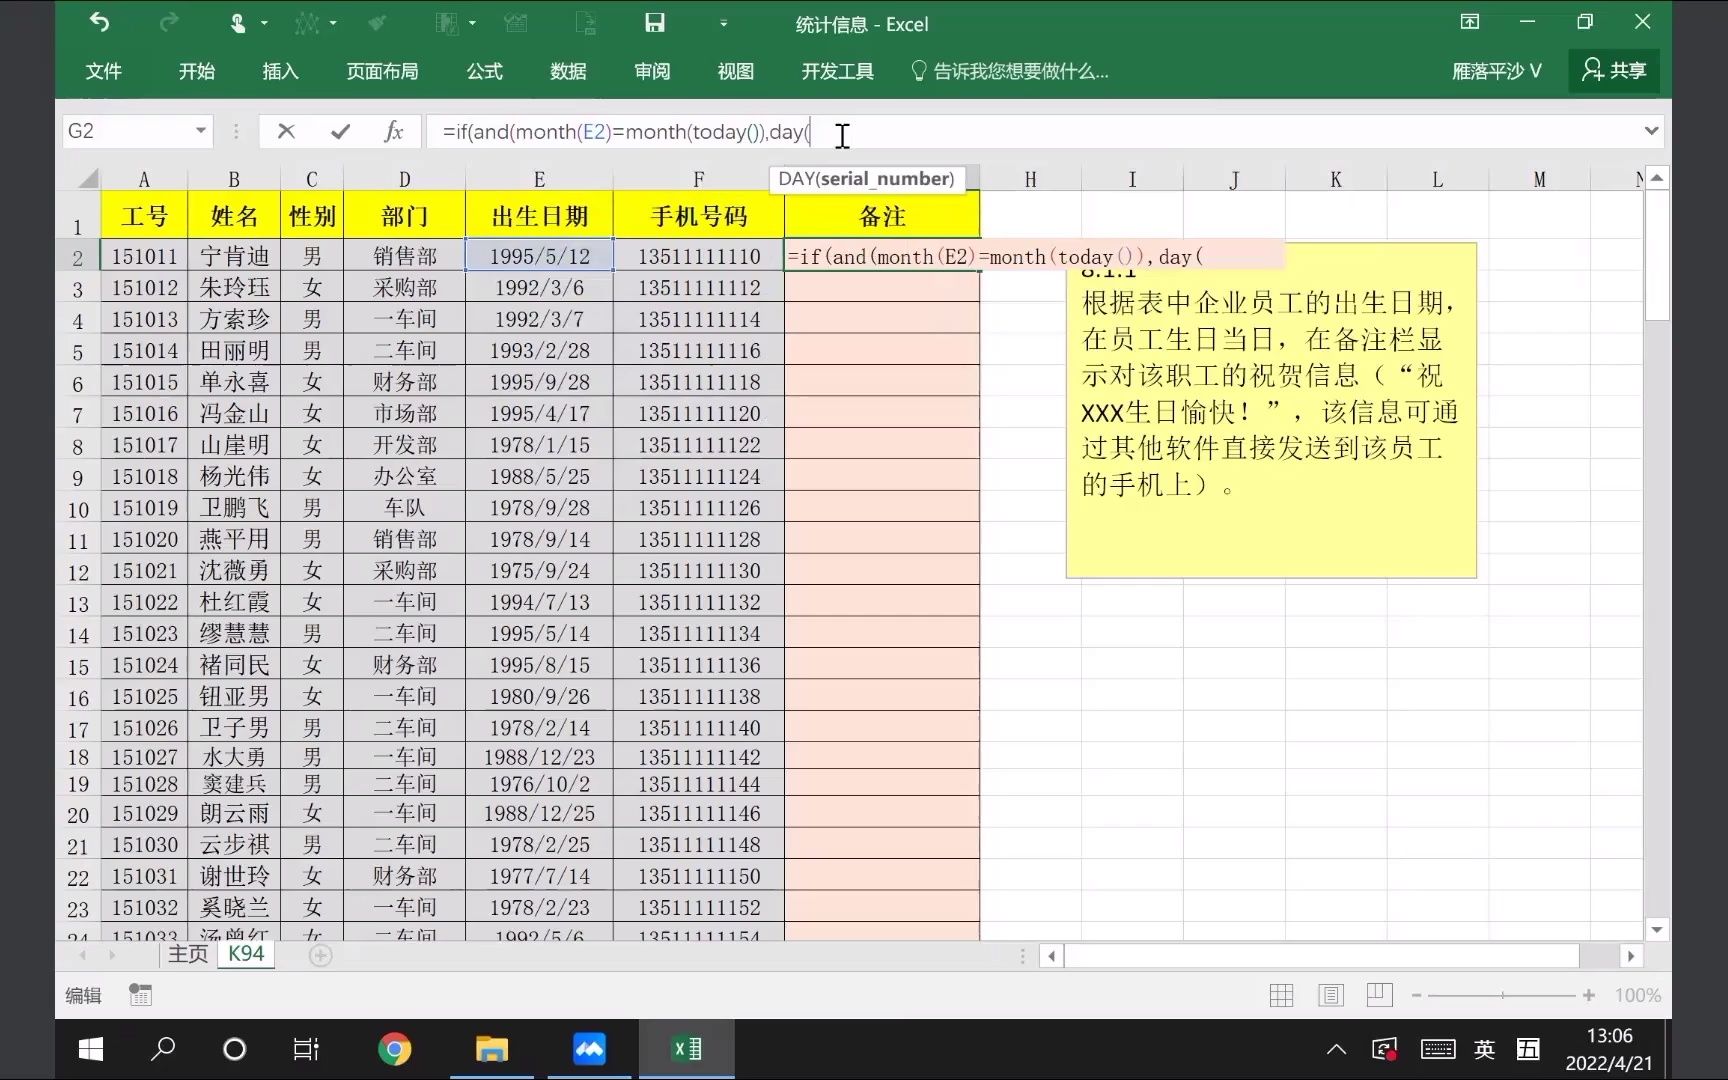
Task: Click the Select All corner triangle
Action: coord(88,179)
